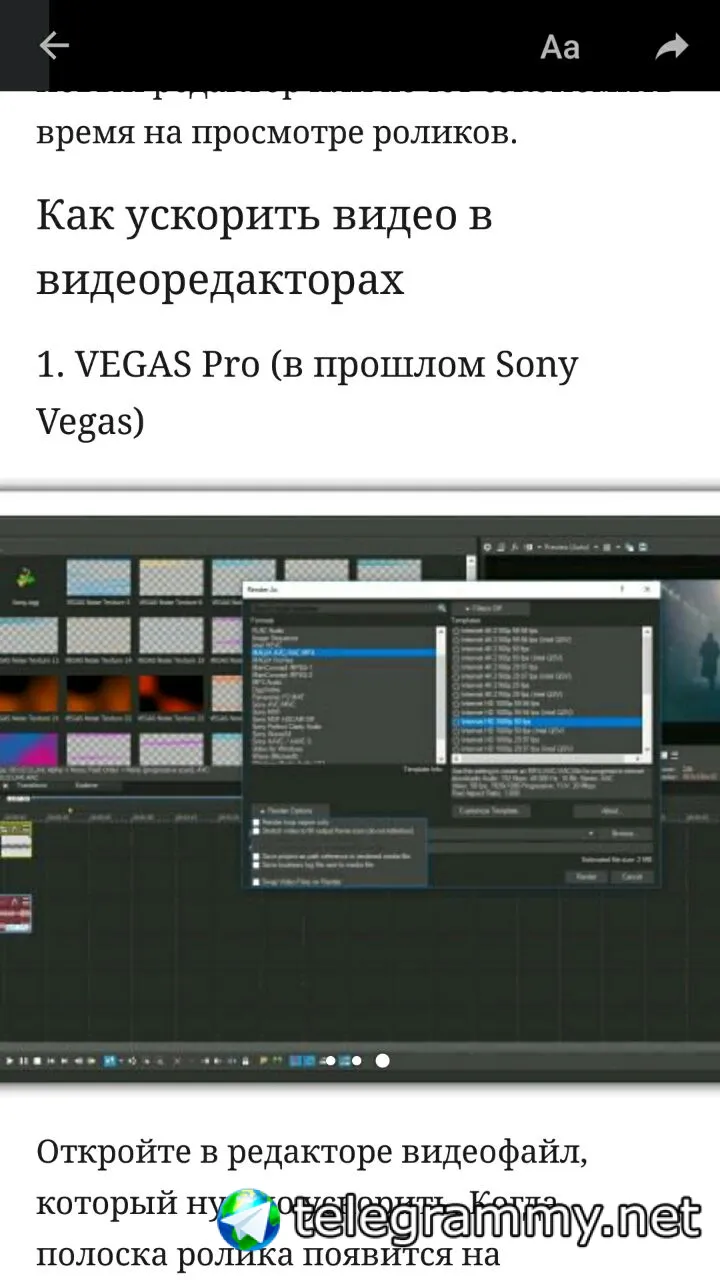Click the text "время на просмотре роликов."
The height and width of the screenshot is (1280, 720).
click(277, 133)
